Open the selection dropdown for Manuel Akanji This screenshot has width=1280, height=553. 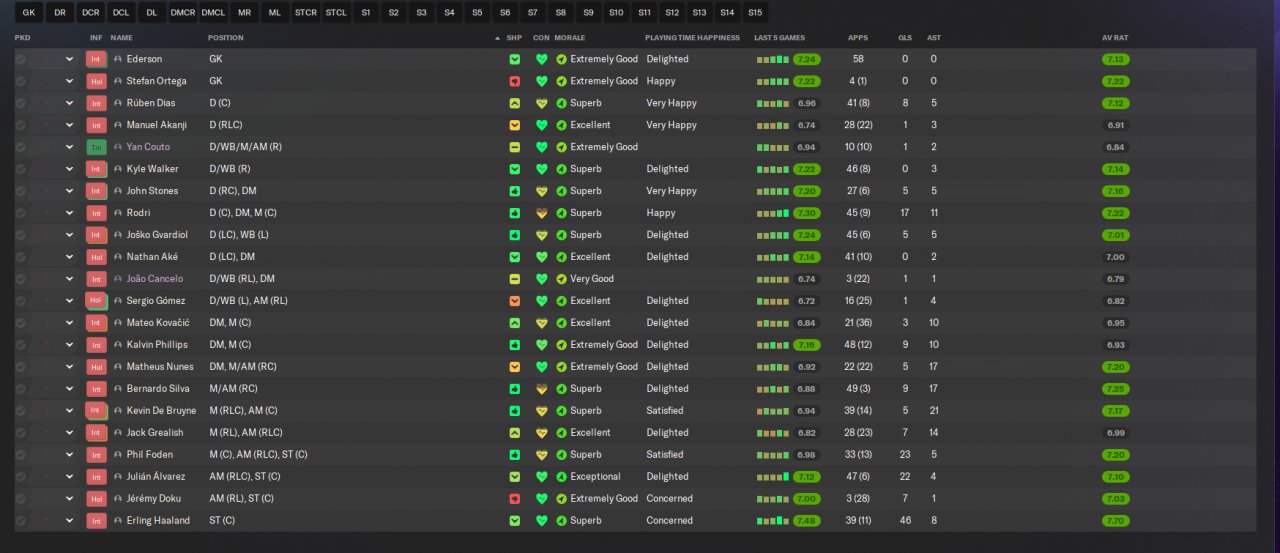70,125
